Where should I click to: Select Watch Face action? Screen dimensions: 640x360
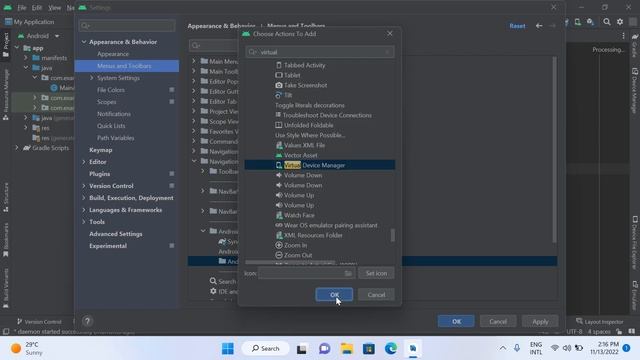pyautogui.click(x=299, y=215)
